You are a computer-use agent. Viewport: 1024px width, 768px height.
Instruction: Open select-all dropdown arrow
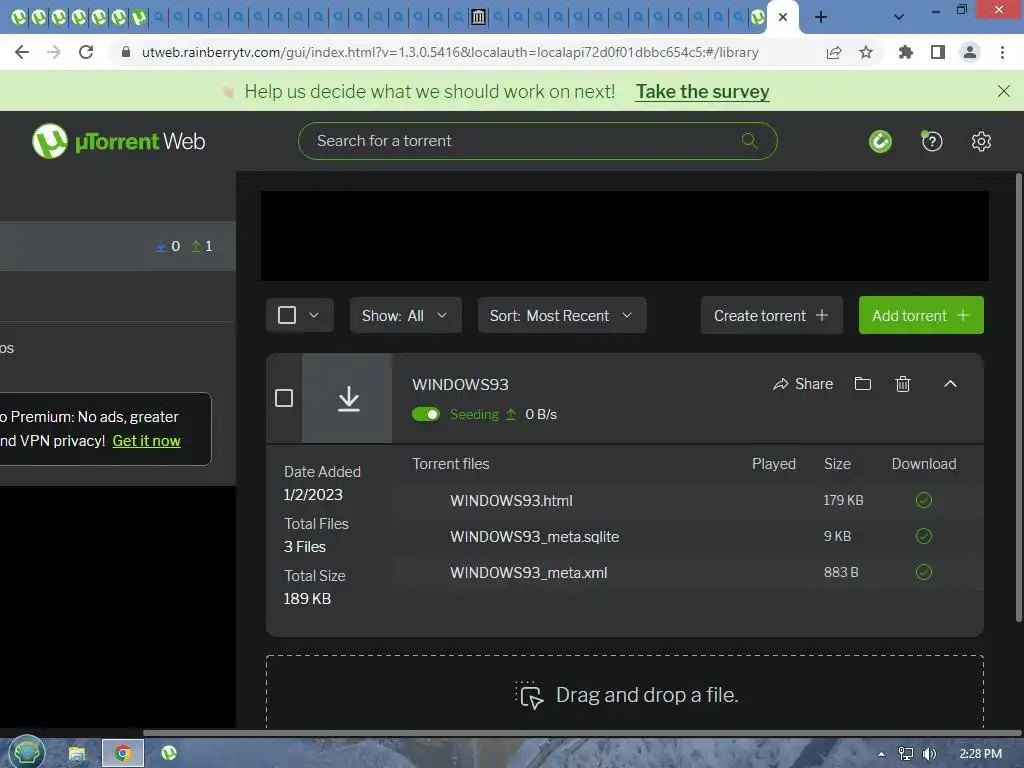313,315
